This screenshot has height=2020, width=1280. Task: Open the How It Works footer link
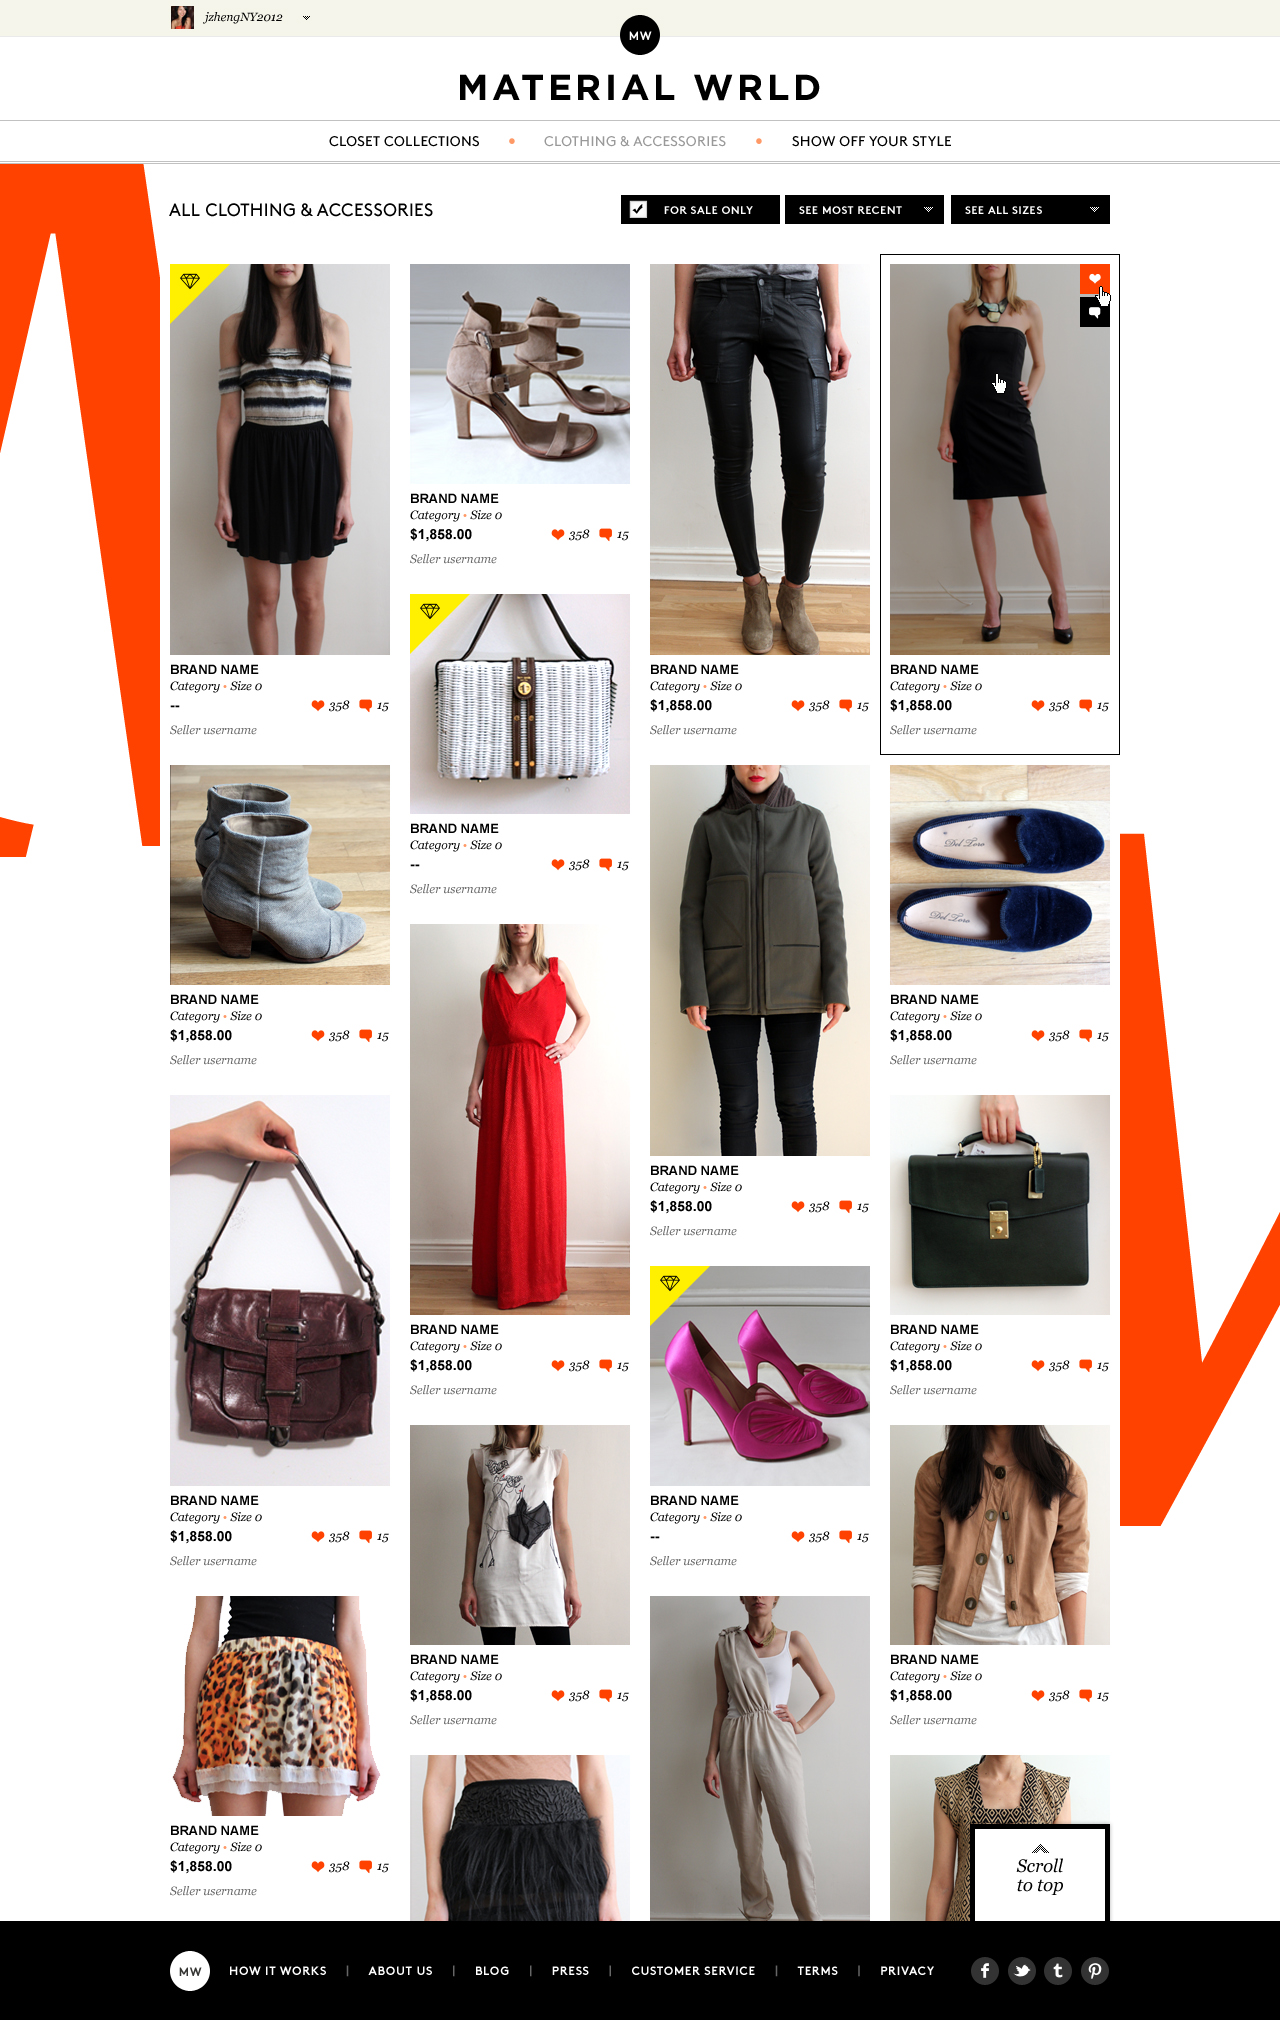278,1970
